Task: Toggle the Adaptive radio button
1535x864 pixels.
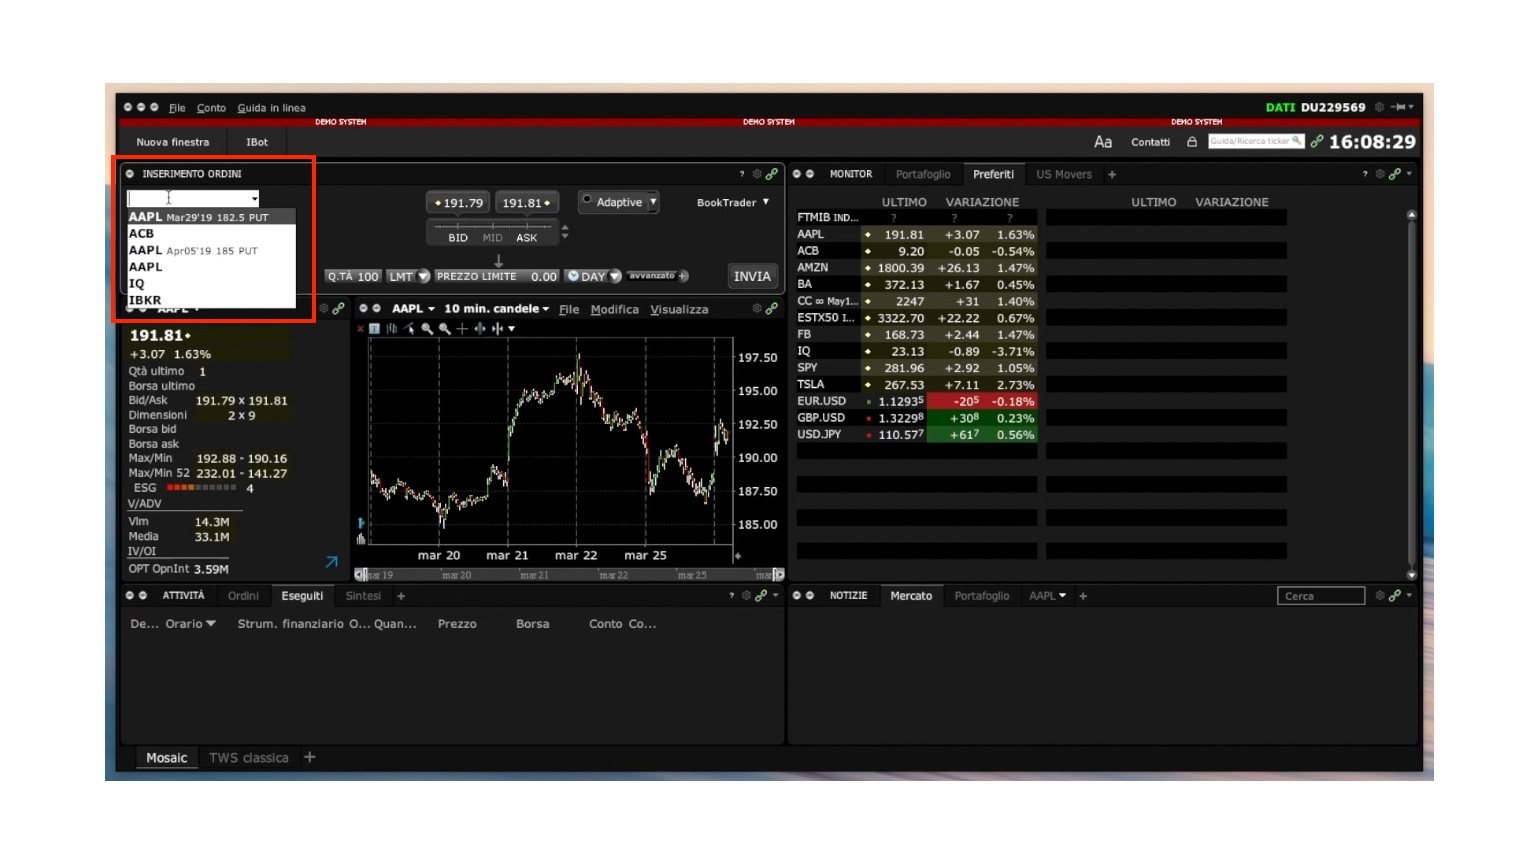Action: (587, 200)
